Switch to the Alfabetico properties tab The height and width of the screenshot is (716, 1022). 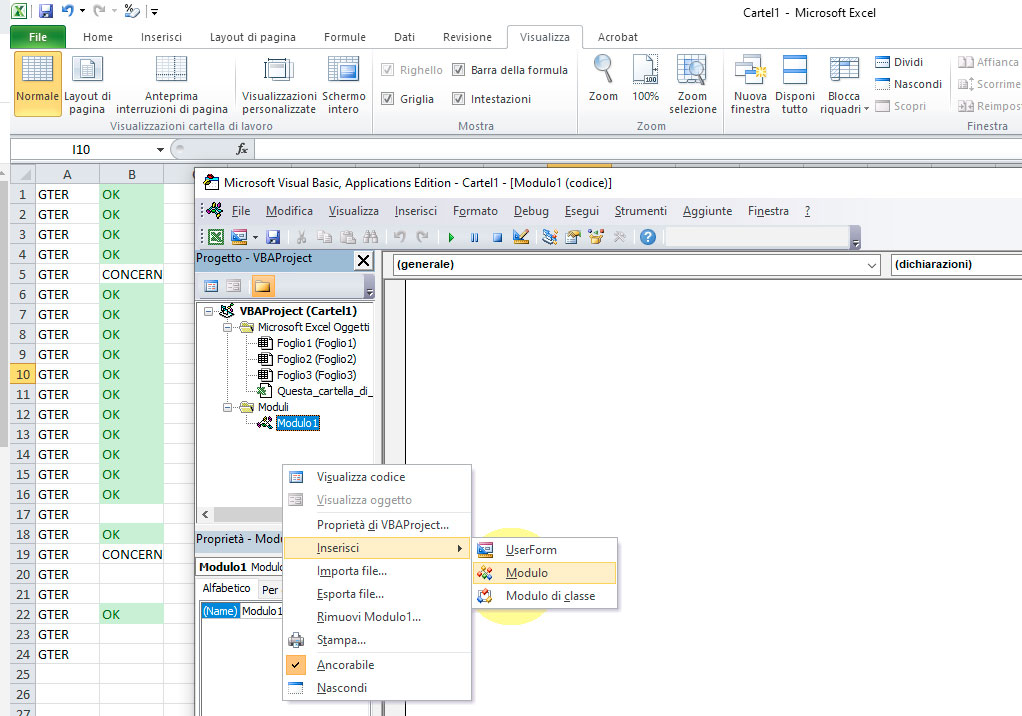point(226,588)
